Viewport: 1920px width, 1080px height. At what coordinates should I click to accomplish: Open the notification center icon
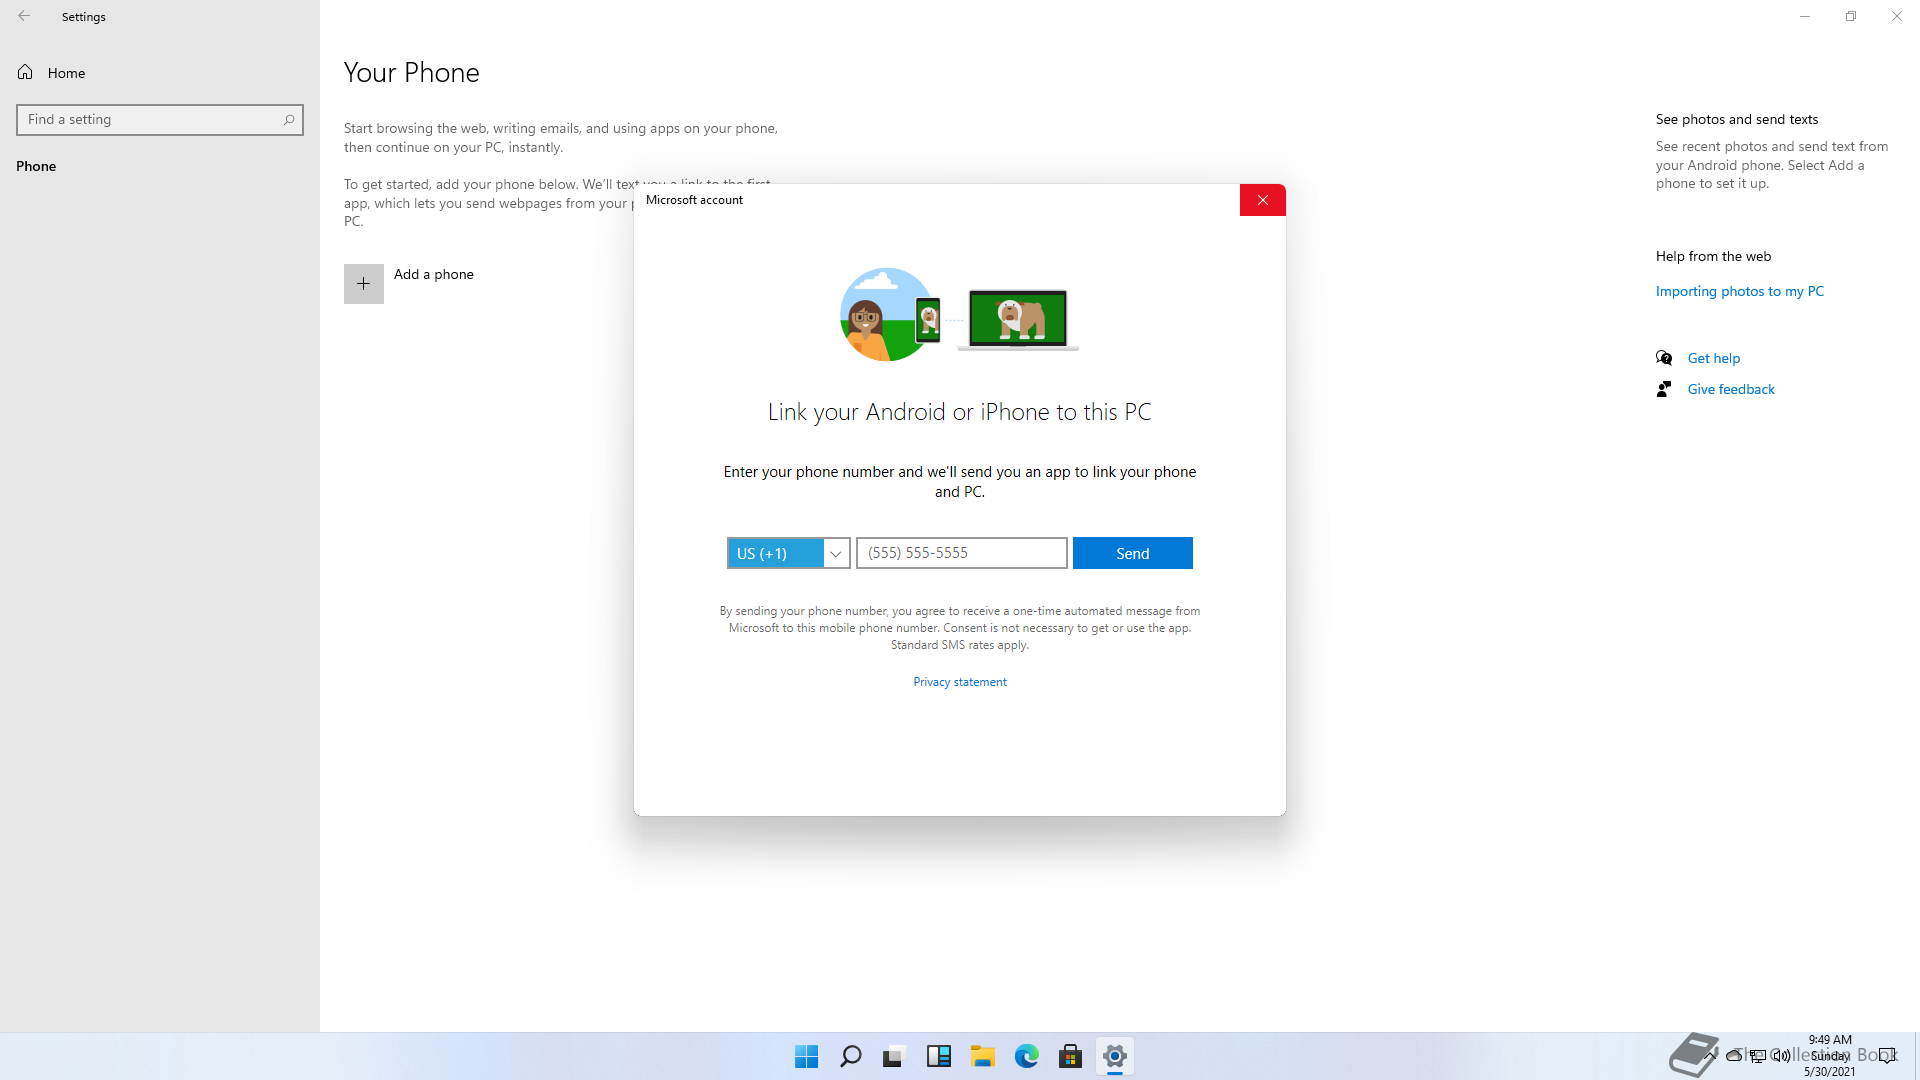click(x=1887, y=1056)
